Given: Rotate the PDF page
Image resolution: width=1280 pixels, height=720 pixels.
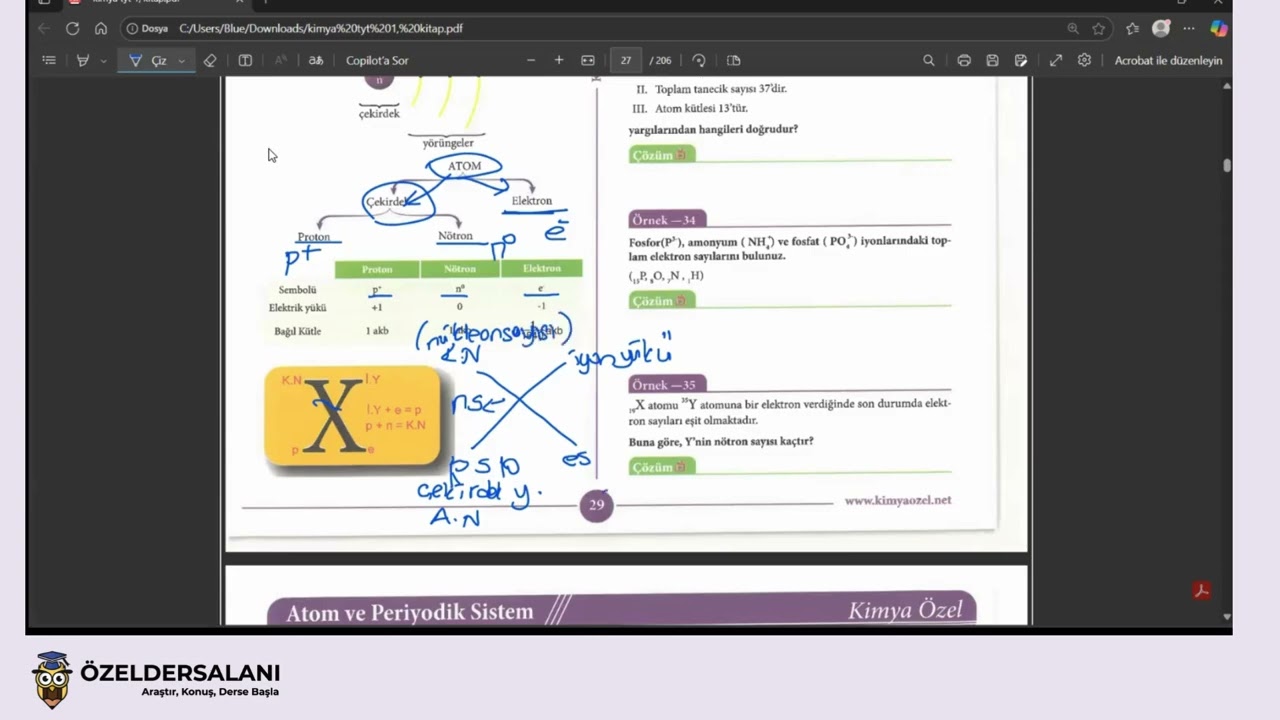Looking at the screenshot, I should coord(699,60).
